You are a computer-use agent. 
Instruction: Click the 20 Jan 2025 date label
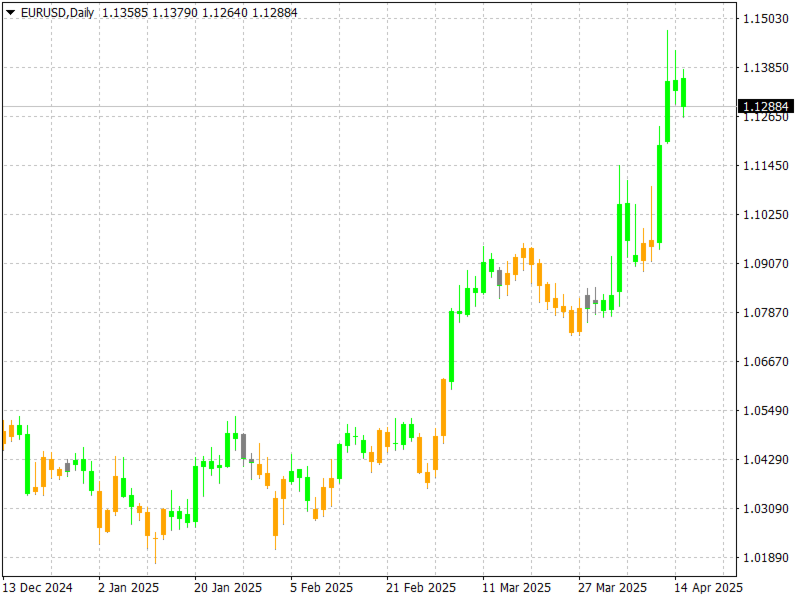click(x=228, y=588)
